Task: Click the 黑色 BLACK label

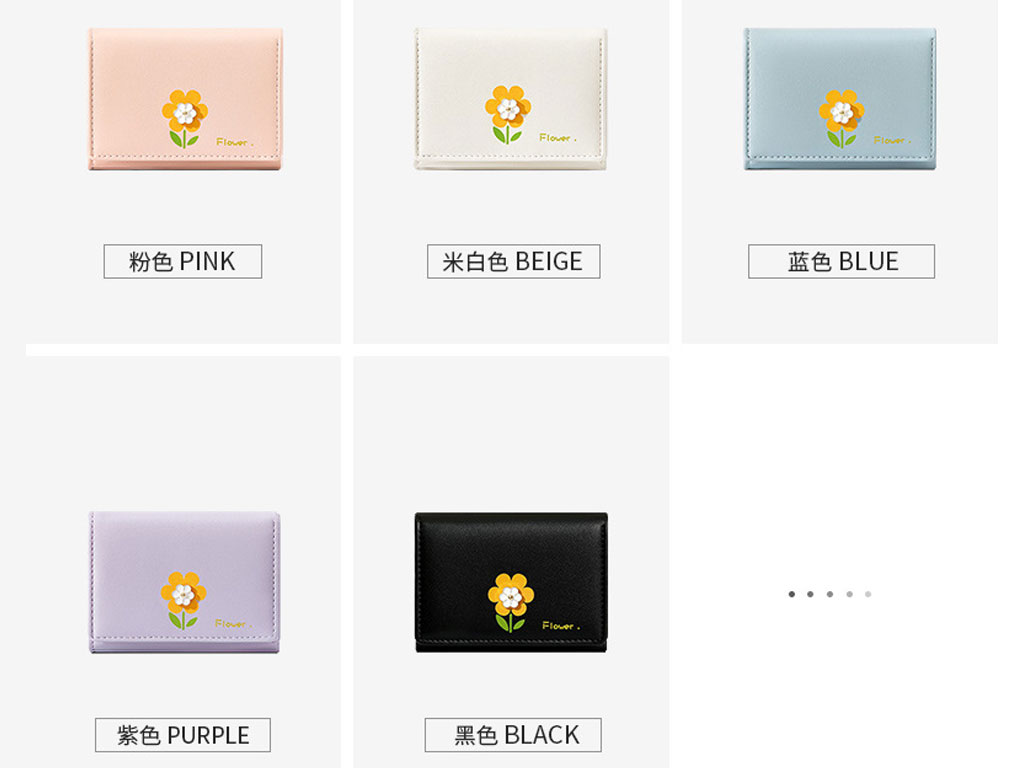Action: pos(513,735)
